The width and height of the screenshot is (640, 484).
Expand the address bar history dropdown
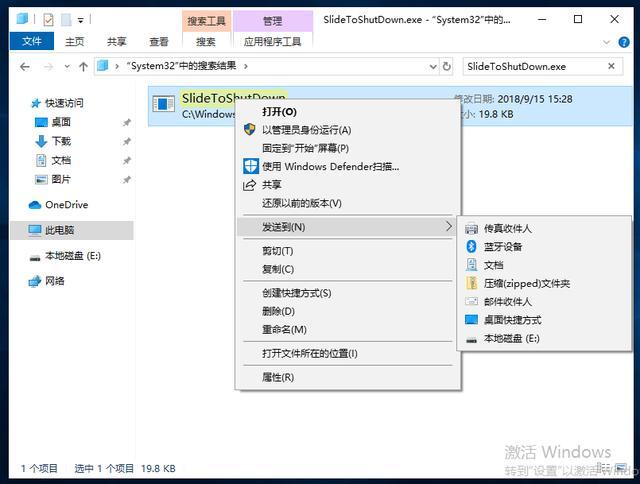(433, 67)
